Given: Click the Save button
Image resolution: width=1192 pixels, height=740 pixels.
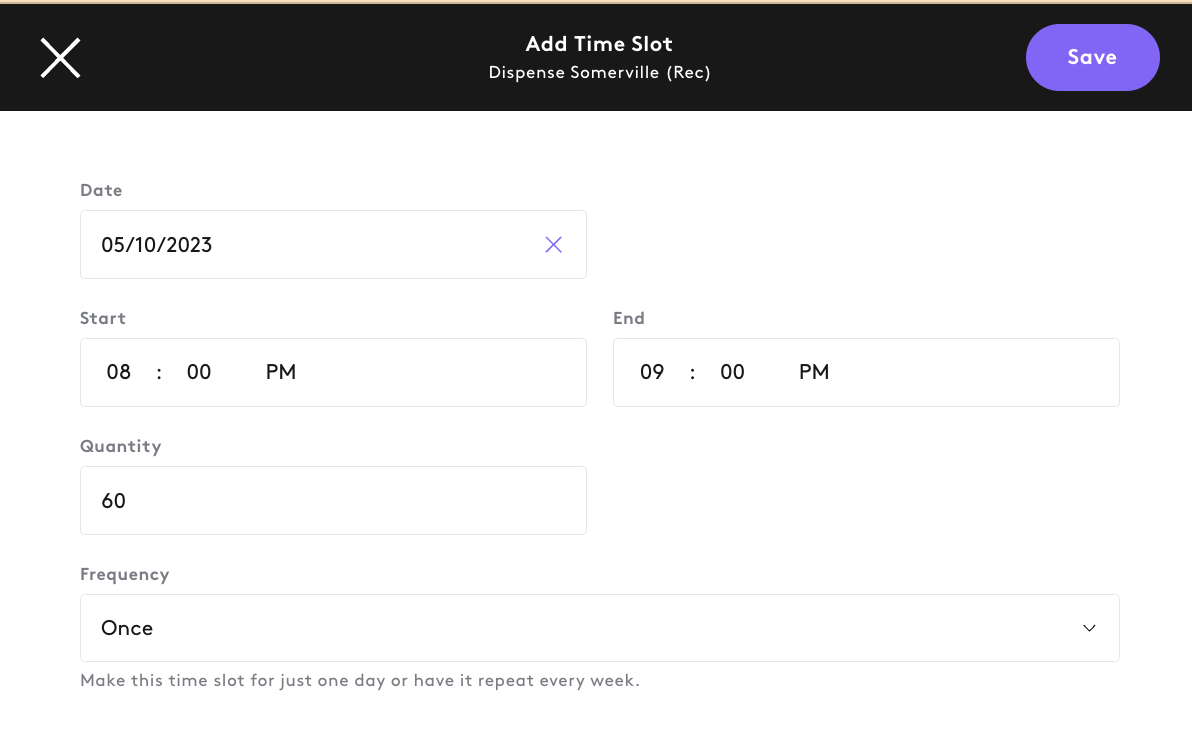Looking at the screenshot, I should tap(1092, 57).
